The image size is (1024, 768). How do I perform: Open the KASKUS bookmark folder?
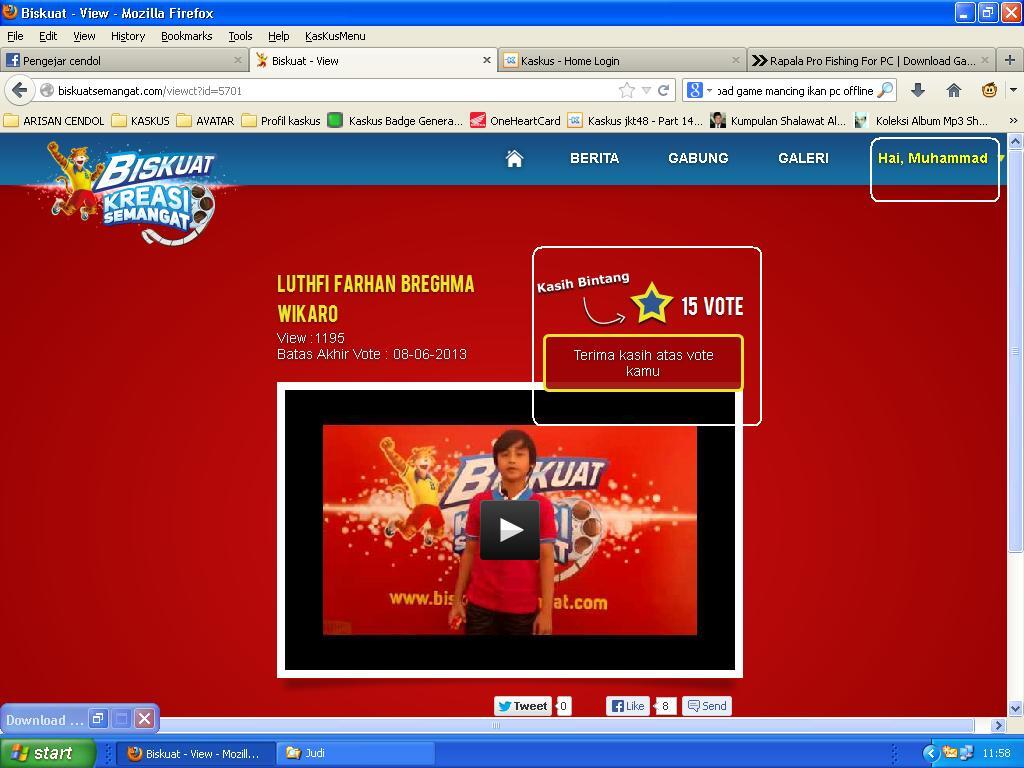tap(140, 121)
